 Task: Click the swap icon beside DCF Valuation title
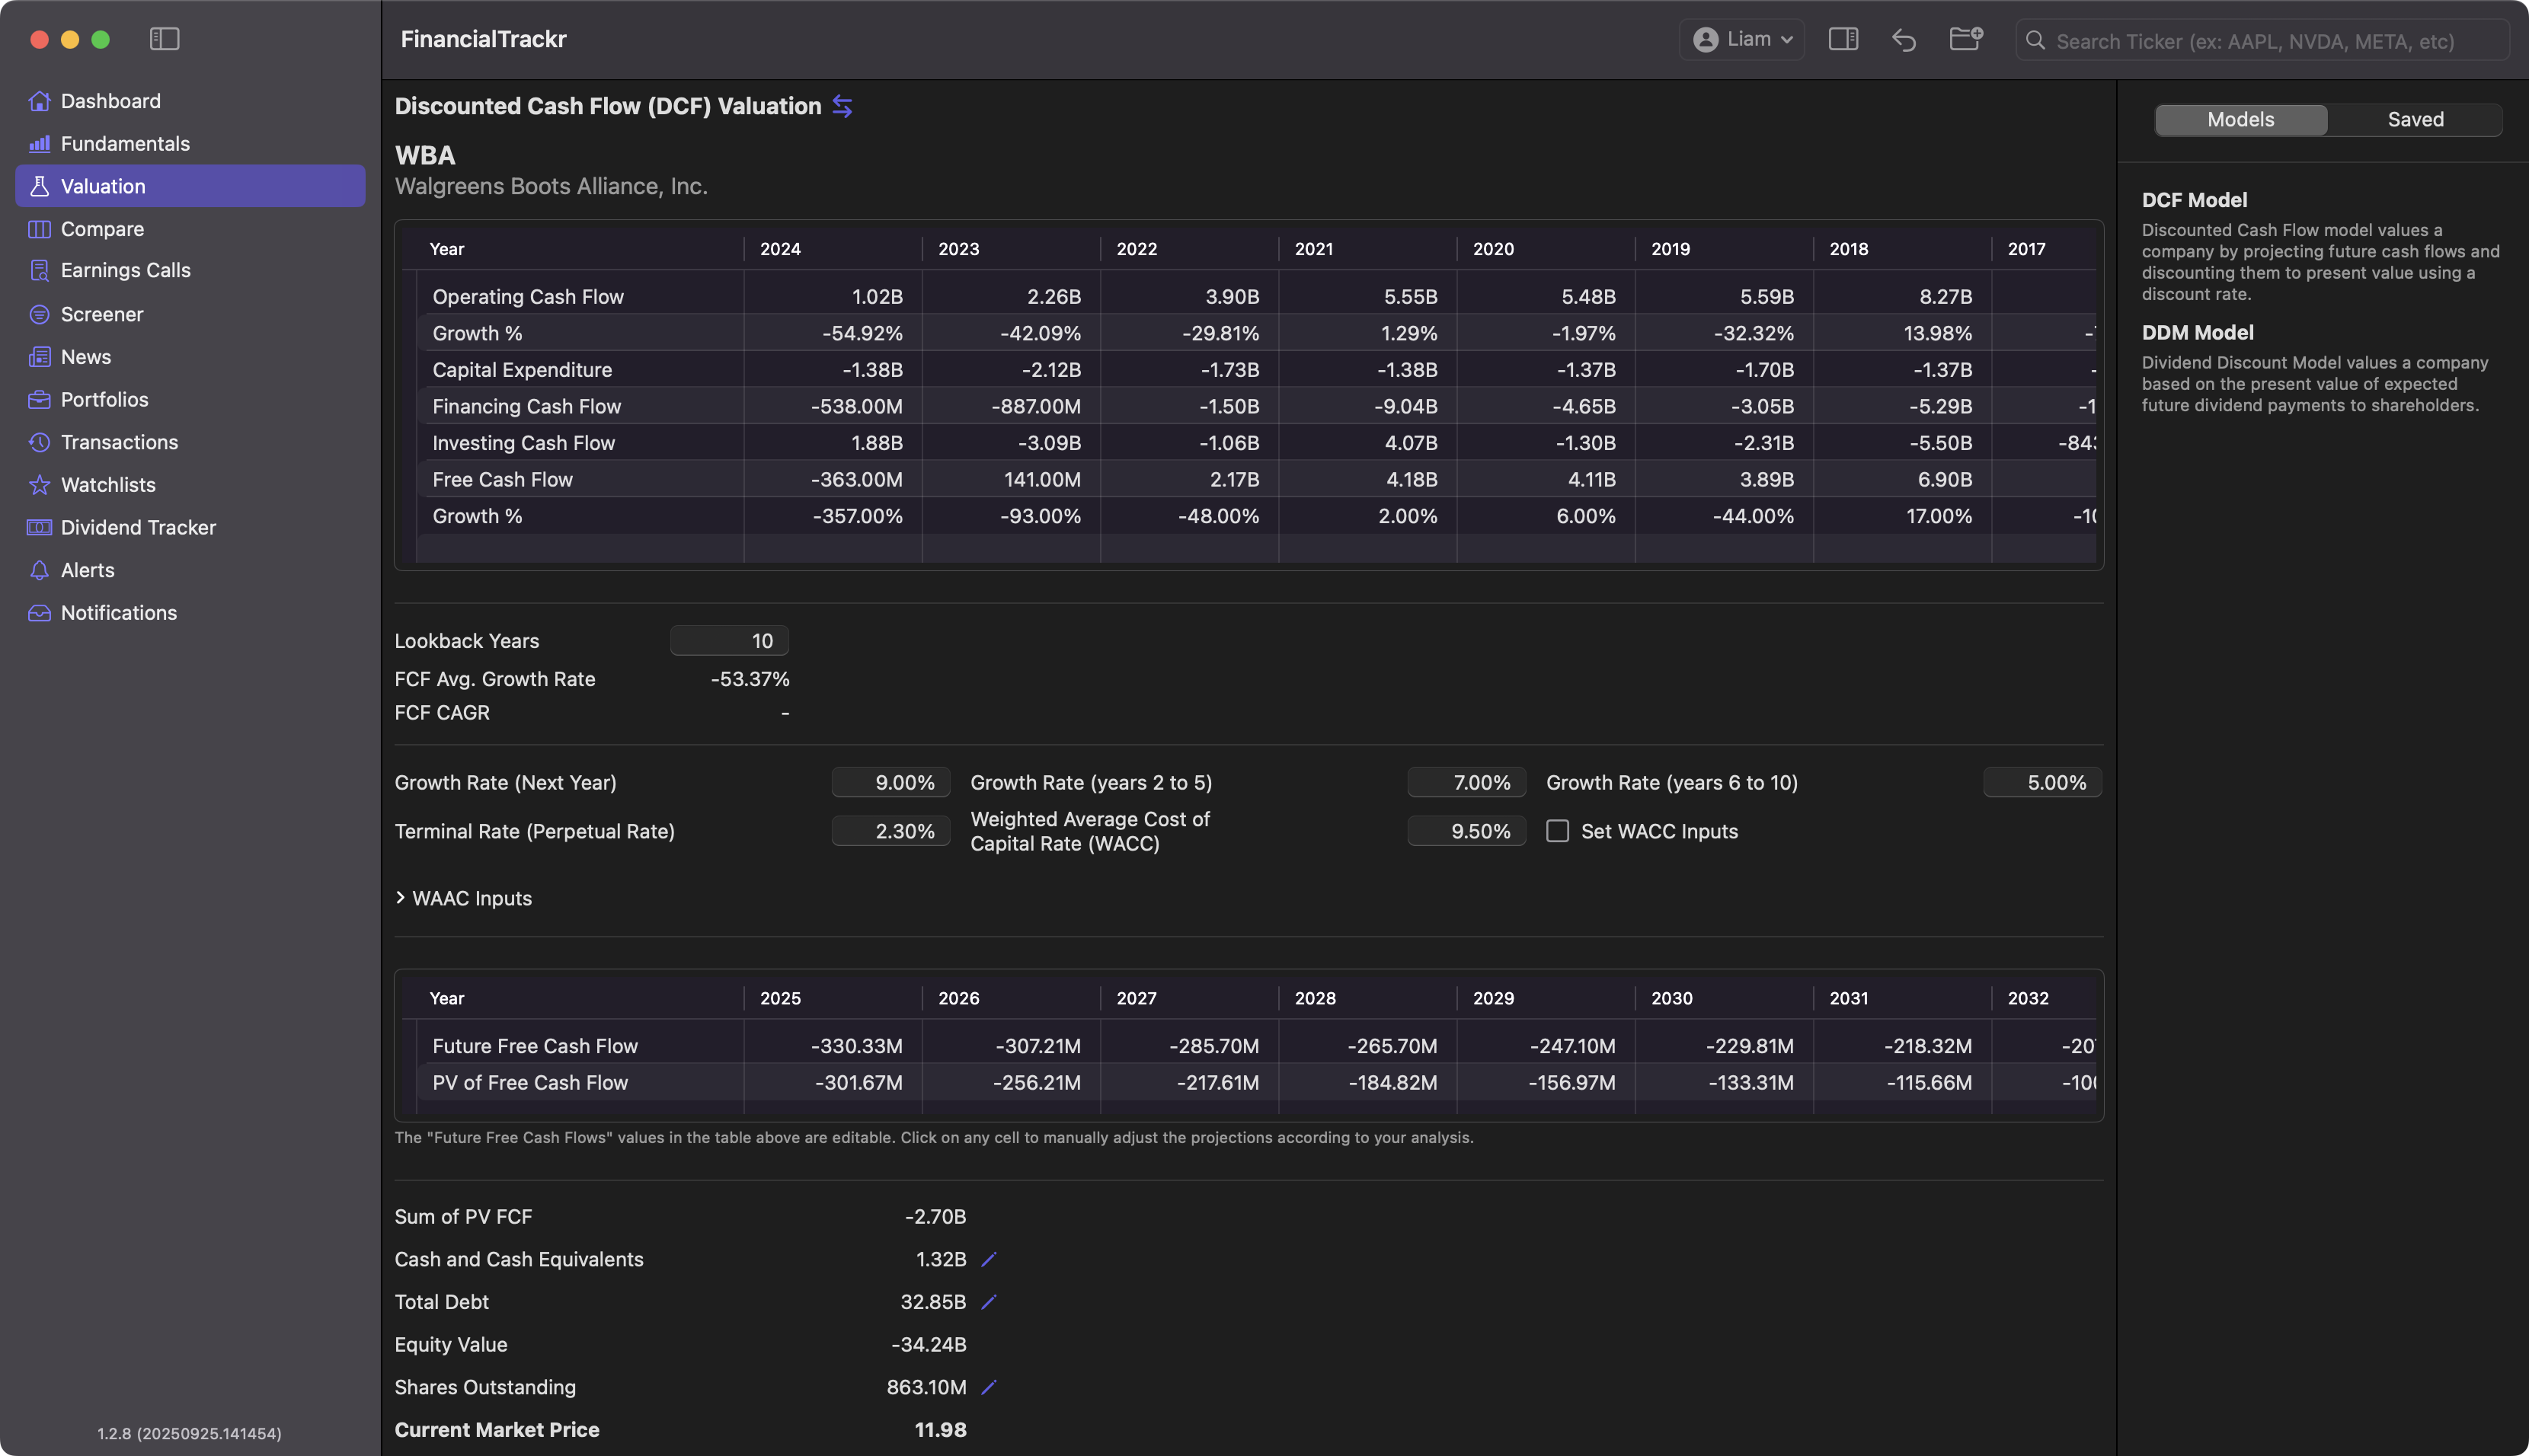(842, 106)
